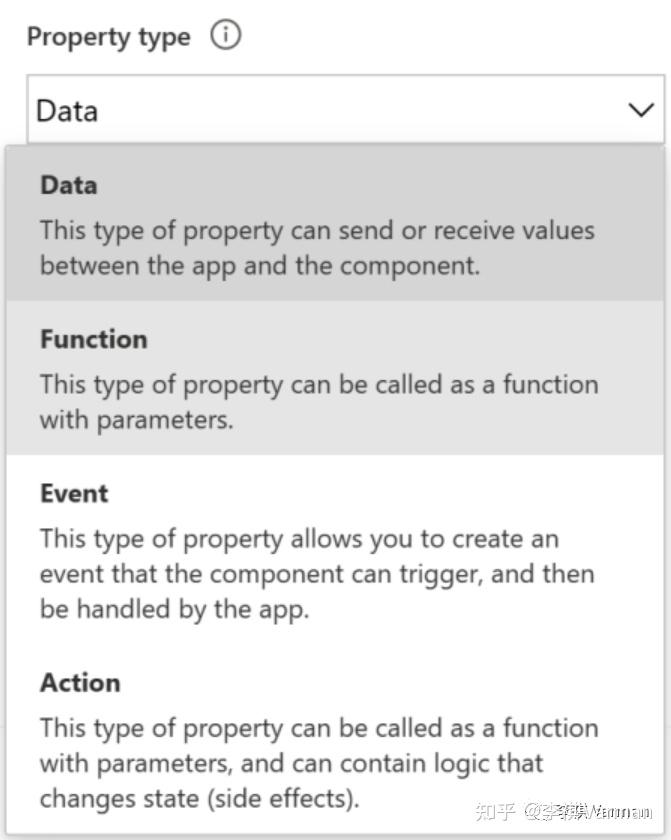
Task: Choose the Function property type option
Action: (335, 378)
